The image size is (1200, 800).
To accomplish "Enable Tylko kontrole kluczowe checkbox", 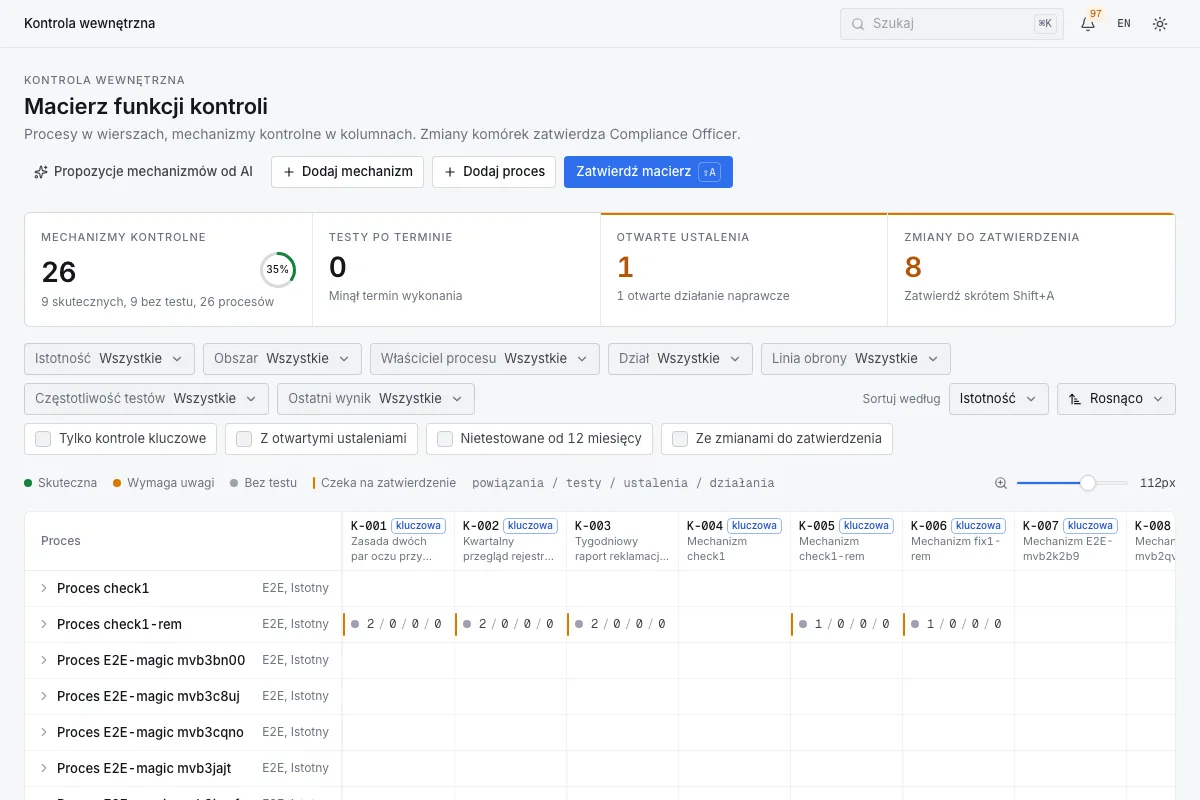I will pyautogui.click(x=43, y=439).
